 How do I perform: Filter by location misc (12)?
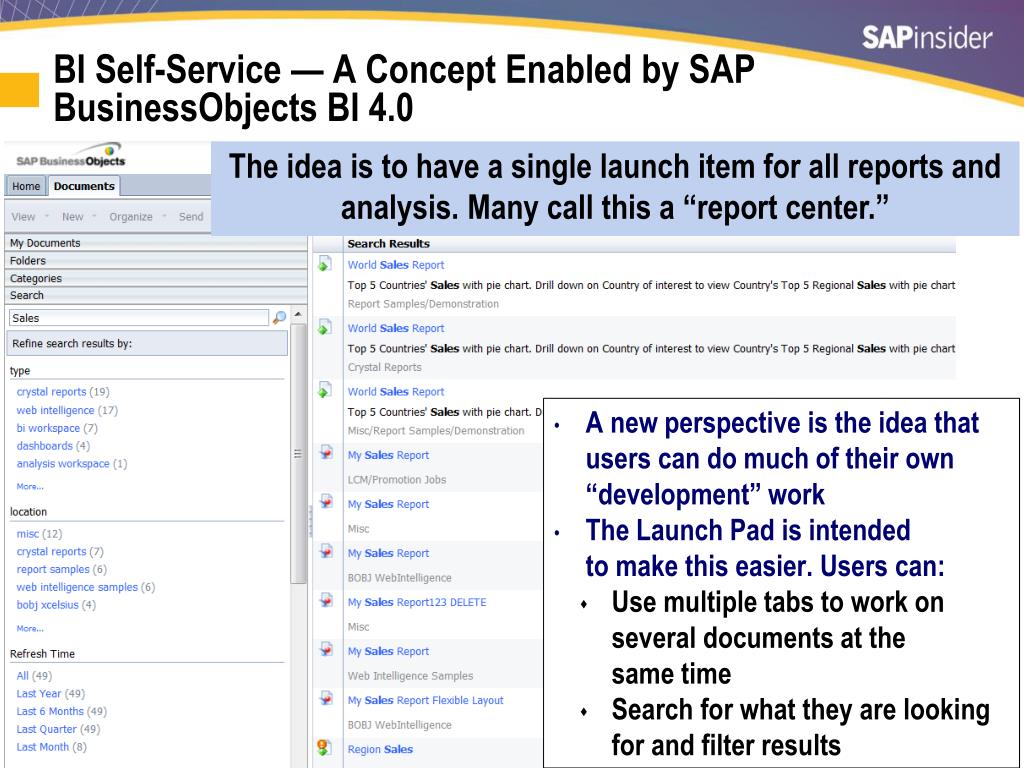point(39,534)
